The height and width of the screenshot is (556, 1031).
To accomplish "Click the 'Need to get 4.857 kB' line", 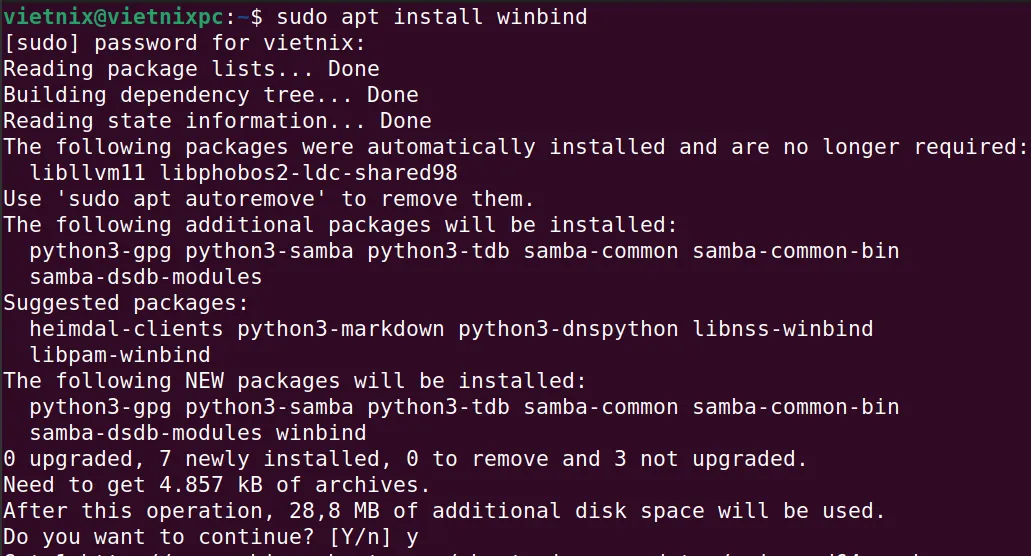I will click(217, 485).
